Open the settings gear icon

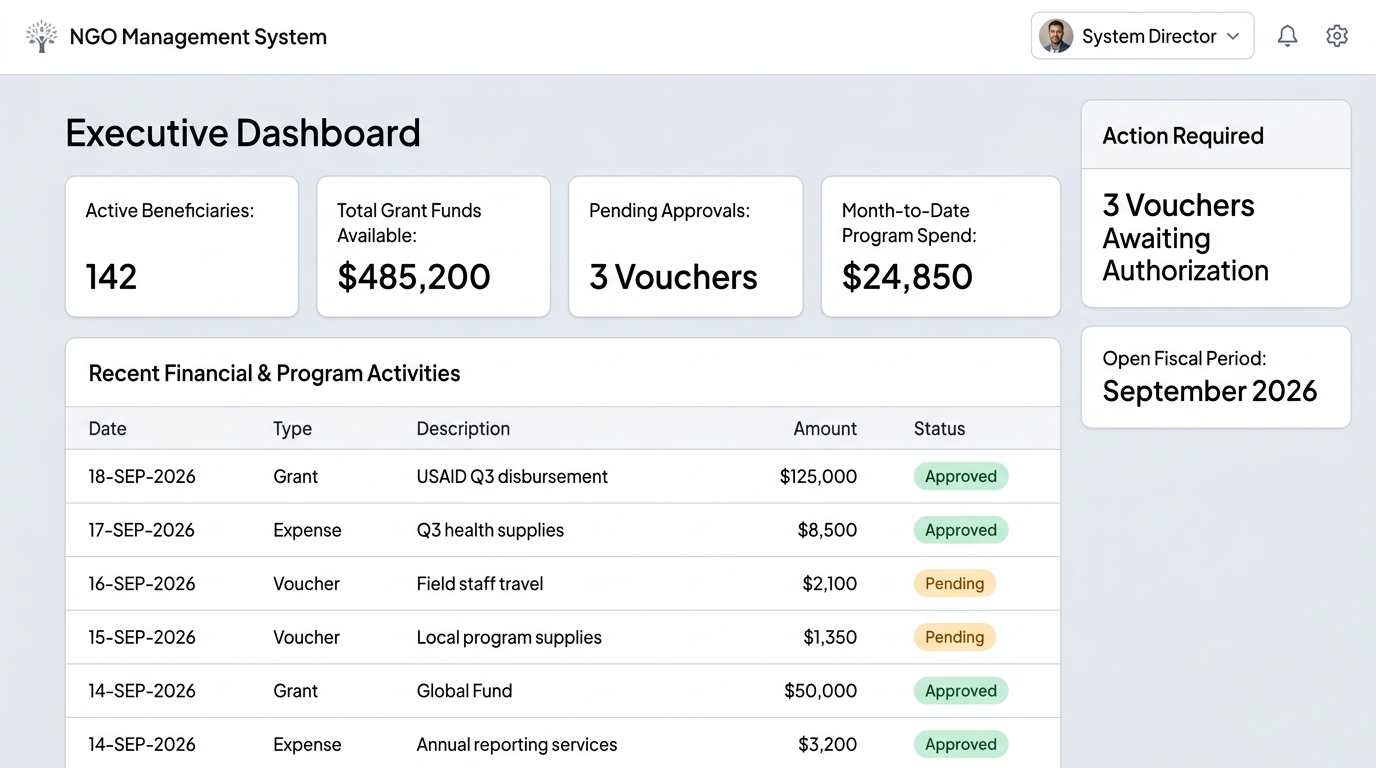coord(1337,36)
